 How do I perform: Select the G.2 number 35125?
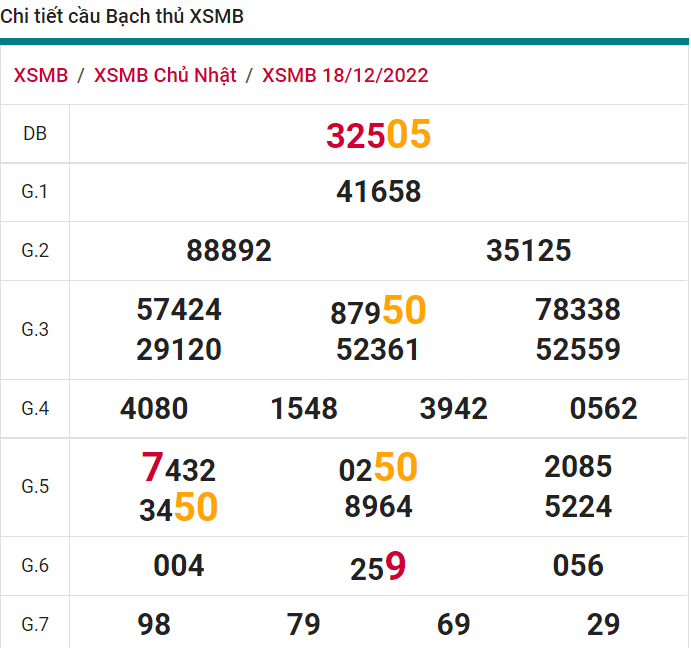tap(528, 251)
